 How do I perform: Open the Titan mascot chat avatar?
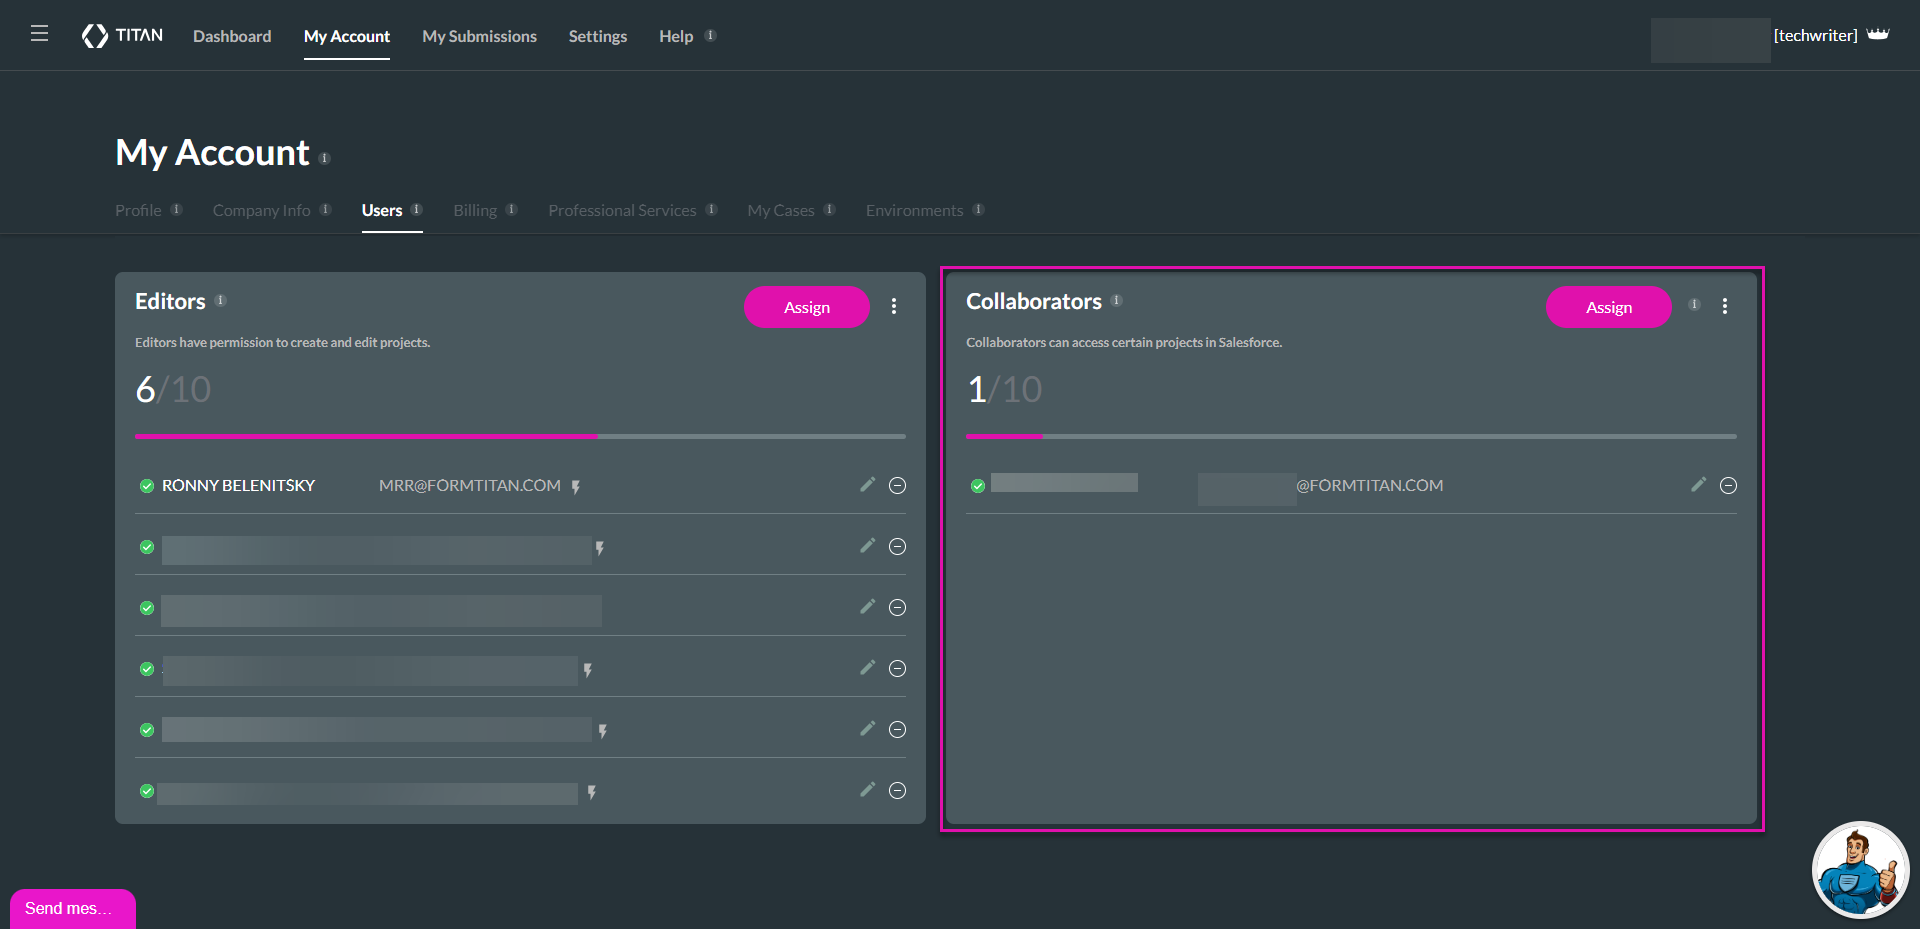[x=1860, y=870]
